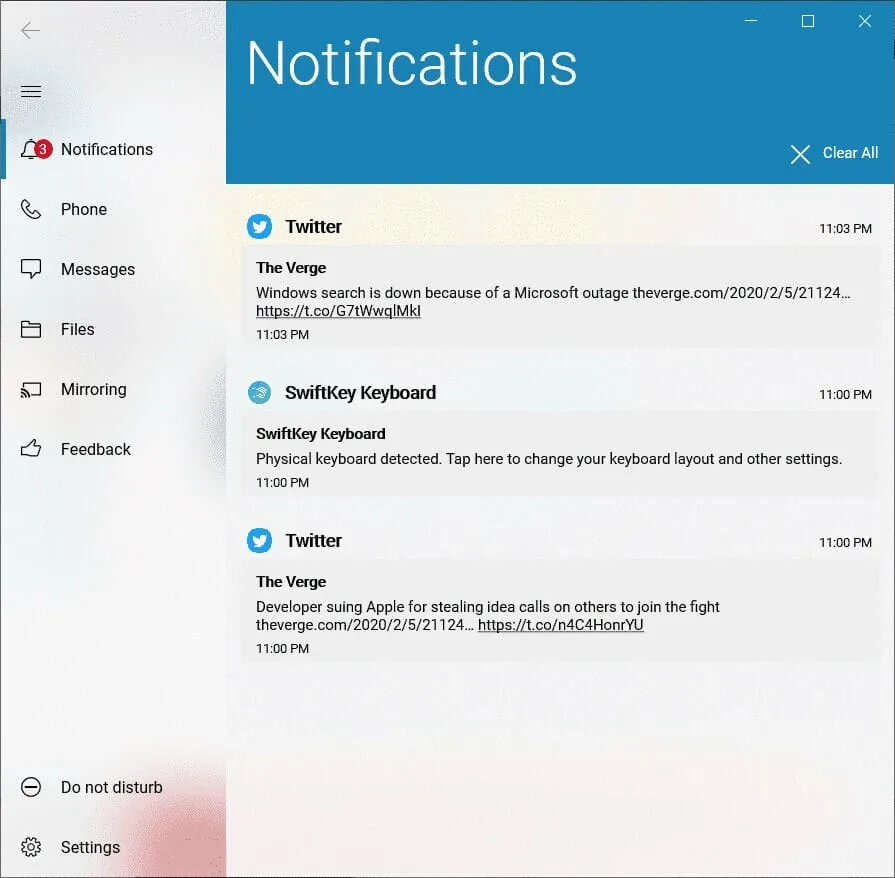Click The Verge sender in Windows search notification
Image resolution: width=895 pixels, height=878 pixels.
[x=291, y=268]
